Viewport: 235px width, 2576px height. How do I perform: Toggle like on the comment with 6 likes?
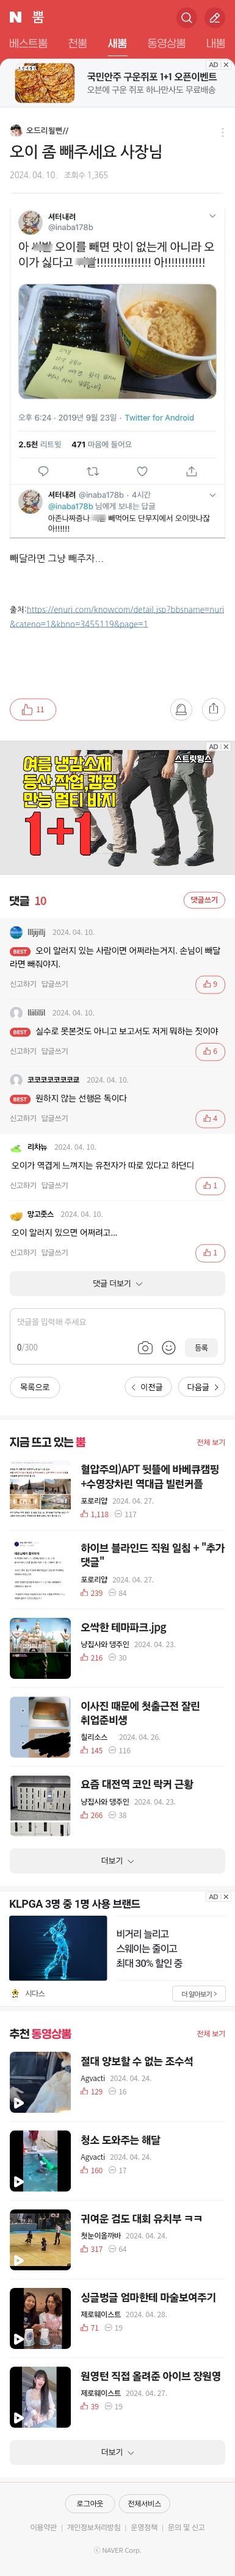click(x=210, y=1051)
